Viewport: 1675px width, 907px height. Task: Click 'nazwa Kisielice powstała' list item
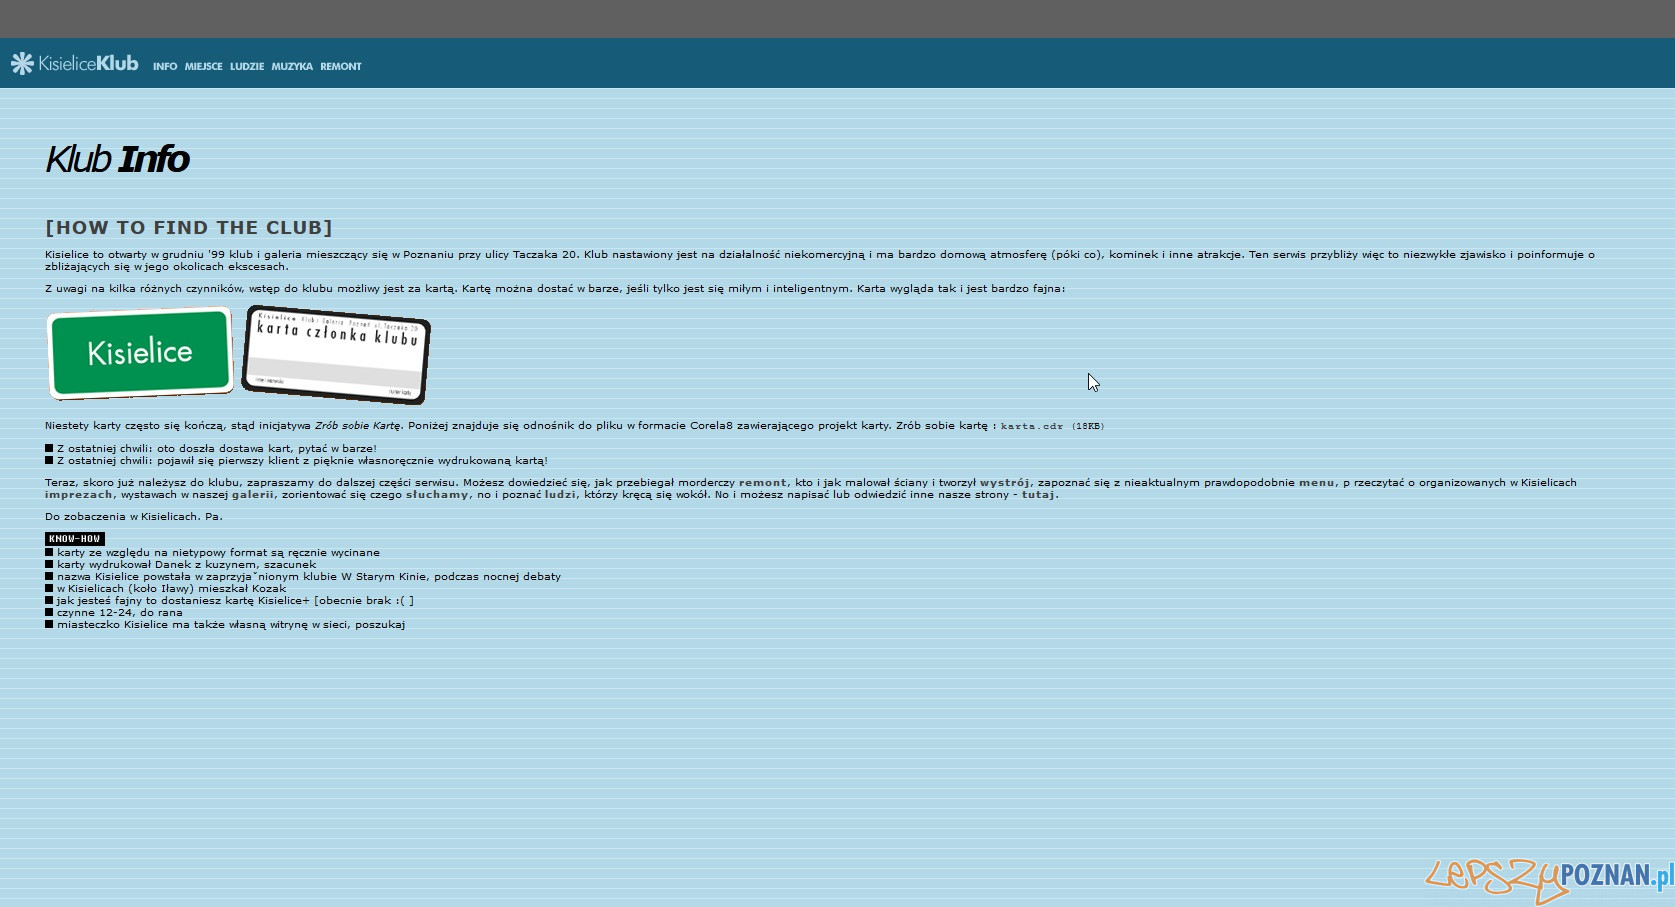click(303, 576)
